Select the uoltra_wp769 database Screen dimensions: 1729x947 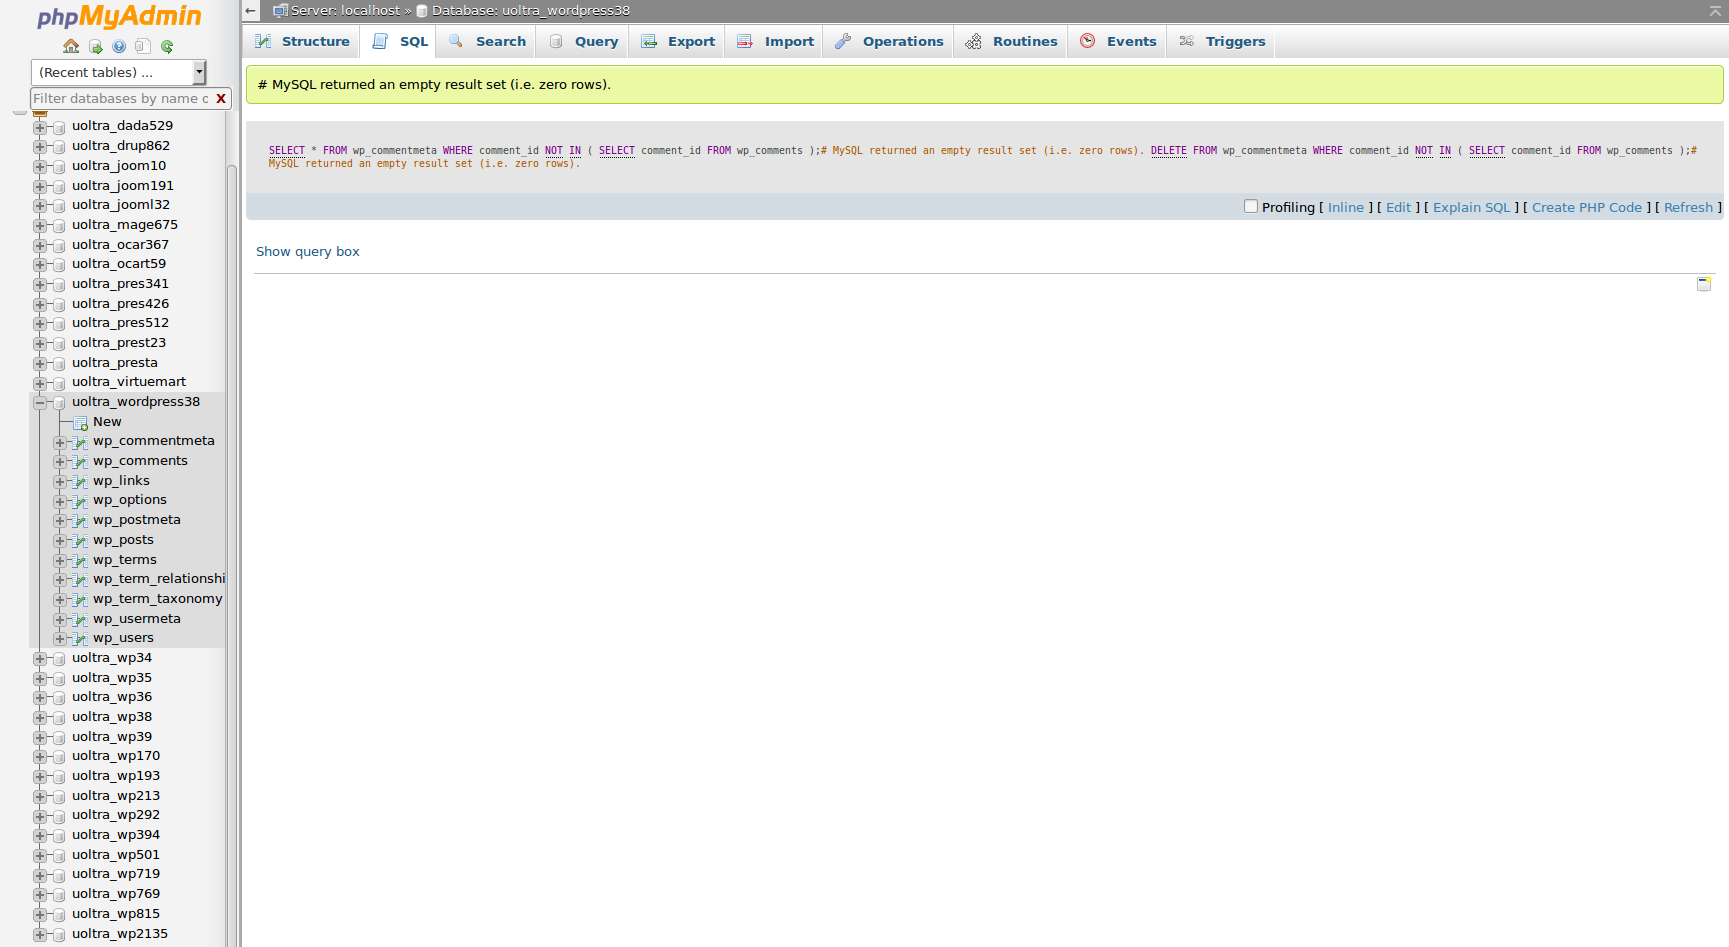(116, 894)
